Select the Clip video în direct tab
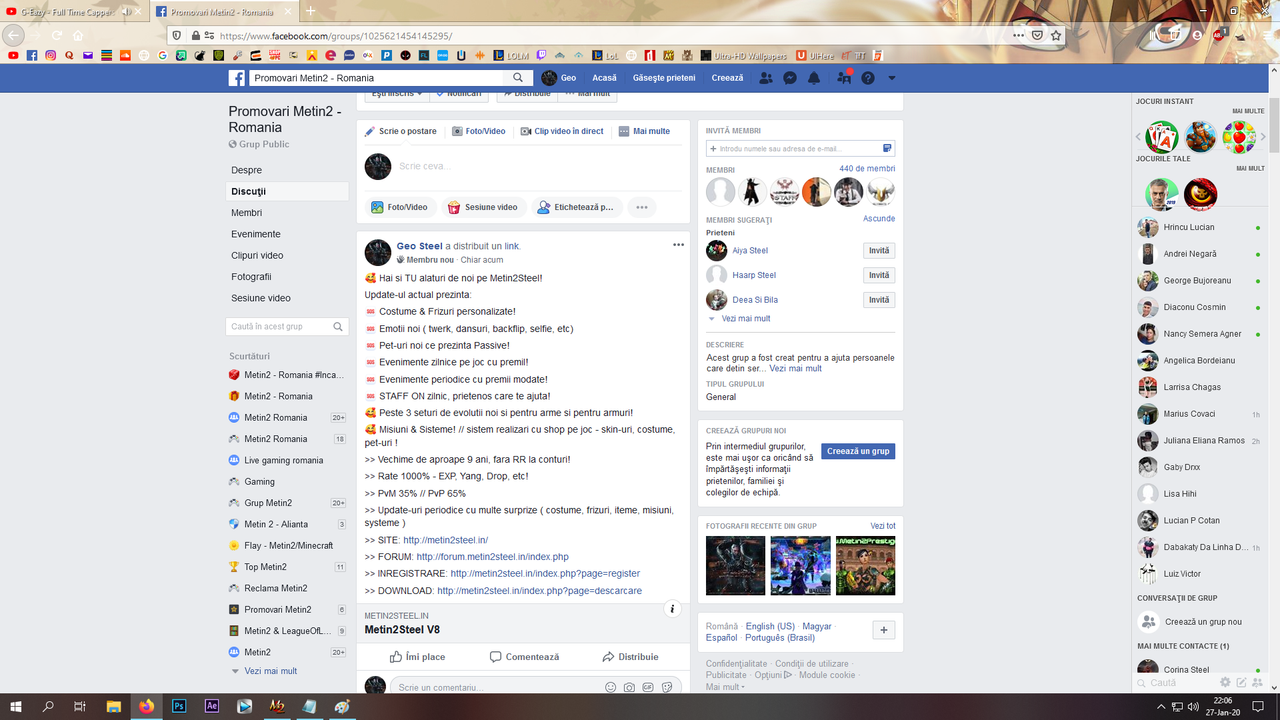 (562, 131)
